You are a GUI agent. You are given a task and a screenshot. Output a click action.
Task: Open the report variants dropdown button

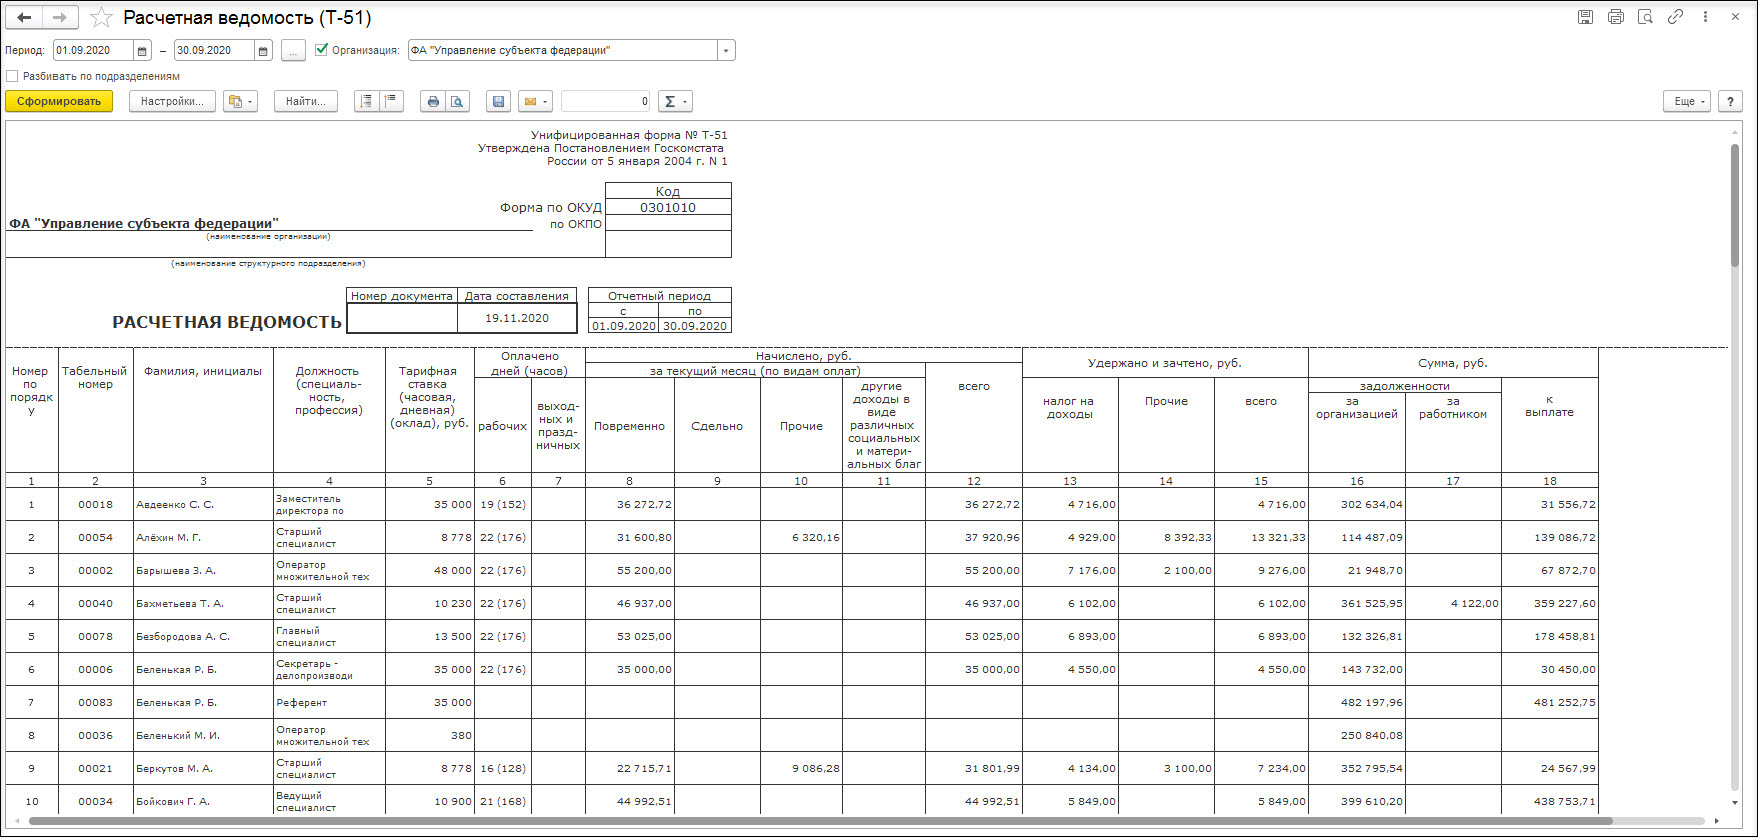tap(240, 101)
